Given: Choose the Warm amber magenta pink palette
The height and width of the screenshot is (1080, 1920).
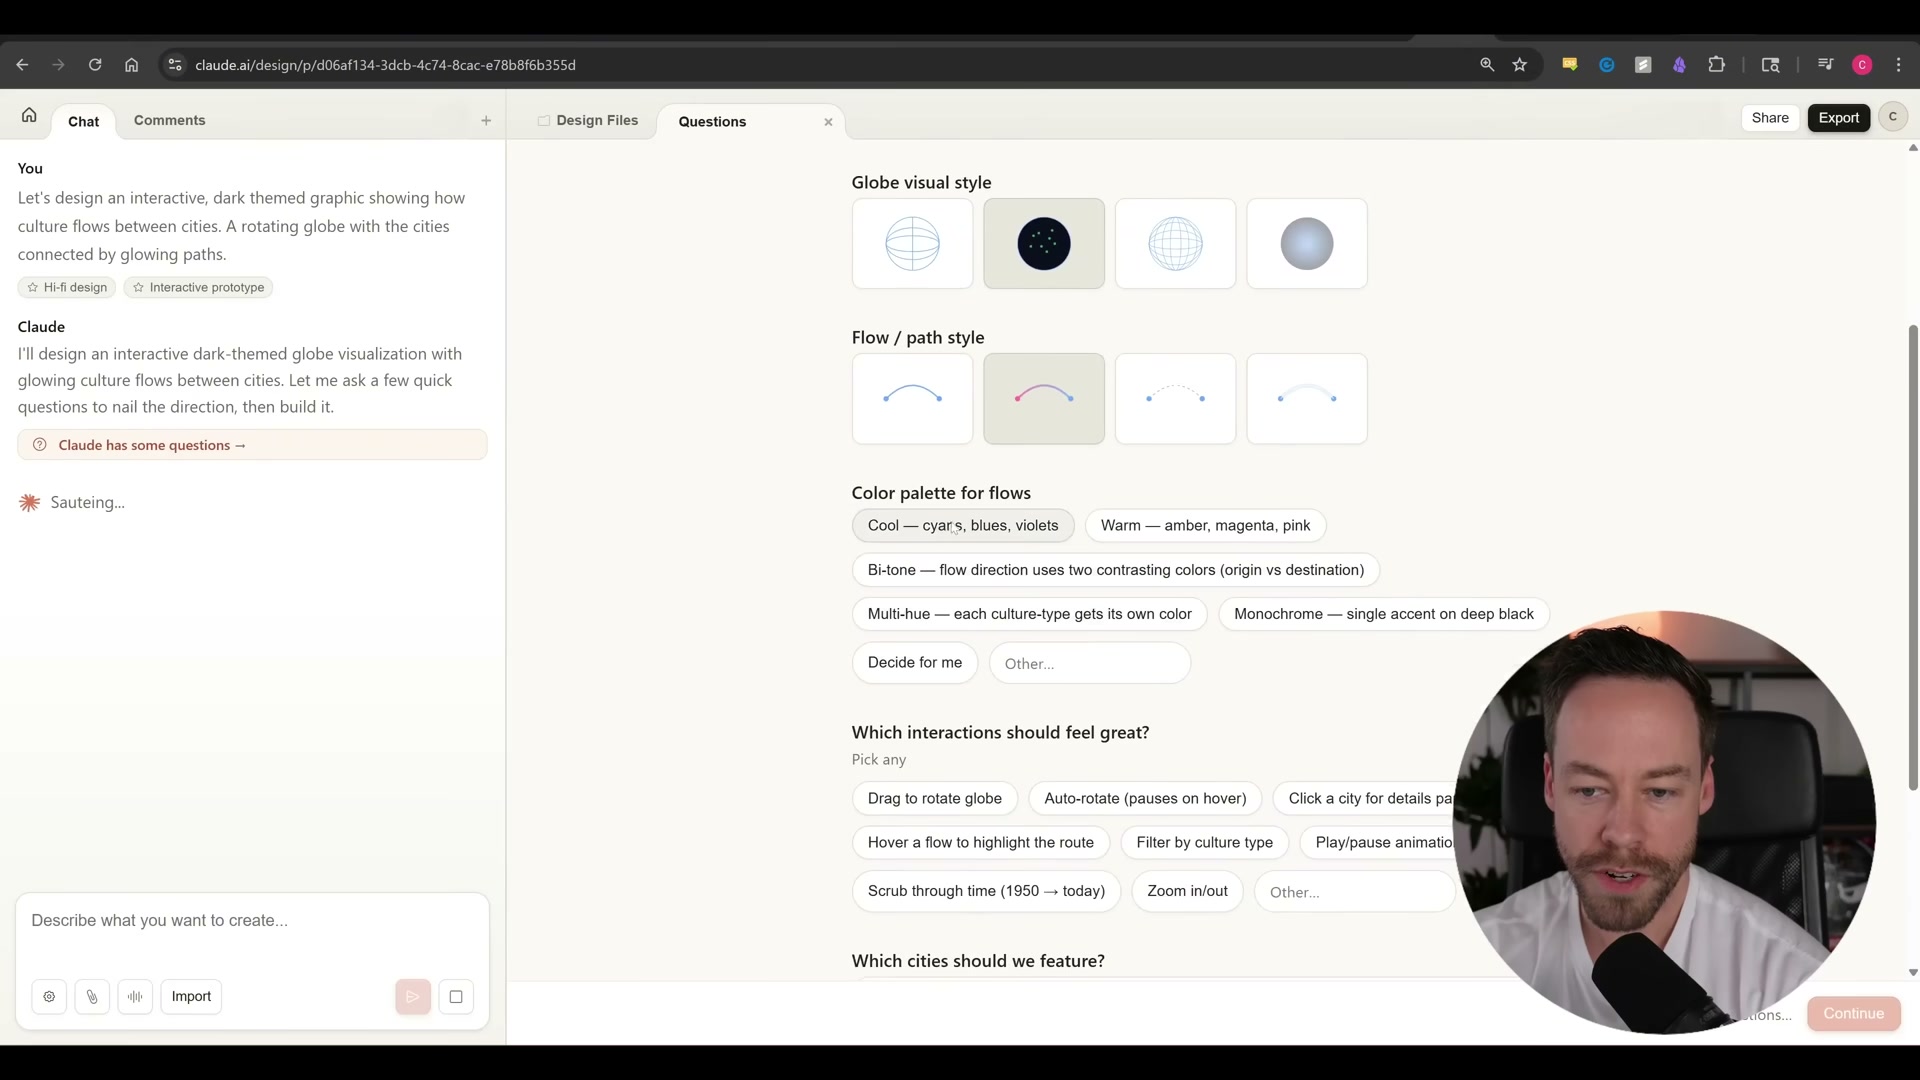Looking at the screenshot, I should pos(1205,525).
